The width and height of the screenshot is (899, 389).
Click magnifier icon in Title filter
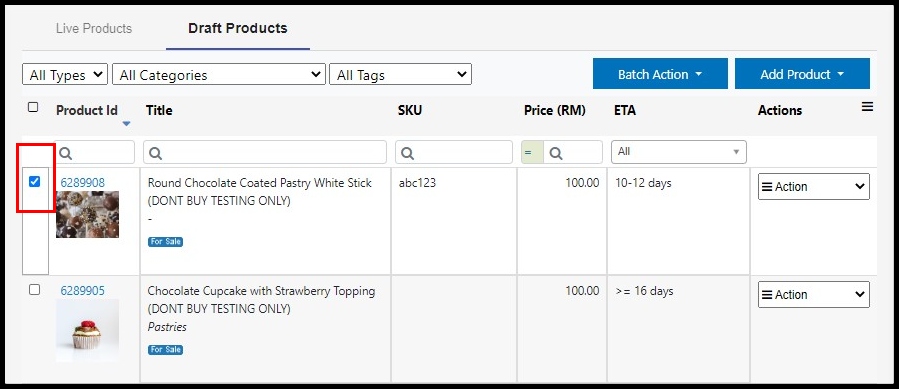155,153
